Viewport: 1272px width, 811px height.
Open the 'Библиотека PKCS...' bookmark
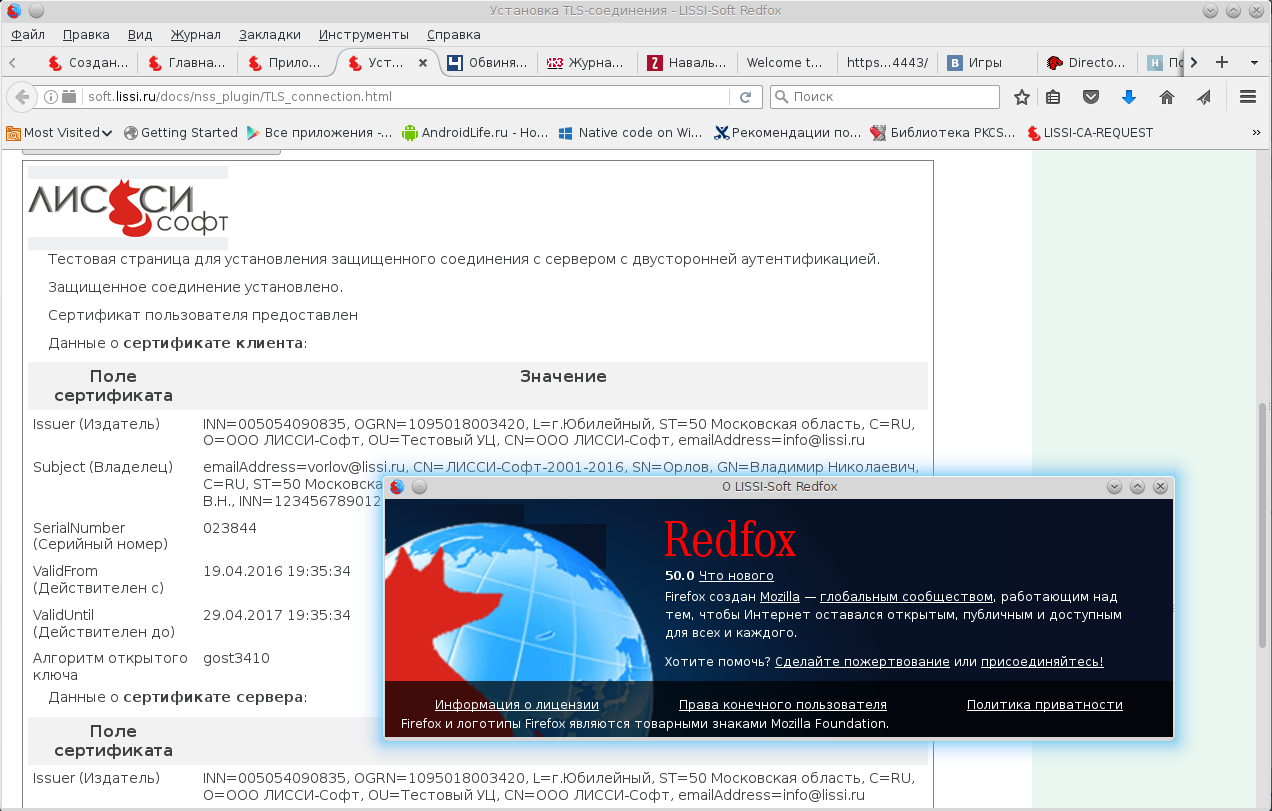coord(943,132)
